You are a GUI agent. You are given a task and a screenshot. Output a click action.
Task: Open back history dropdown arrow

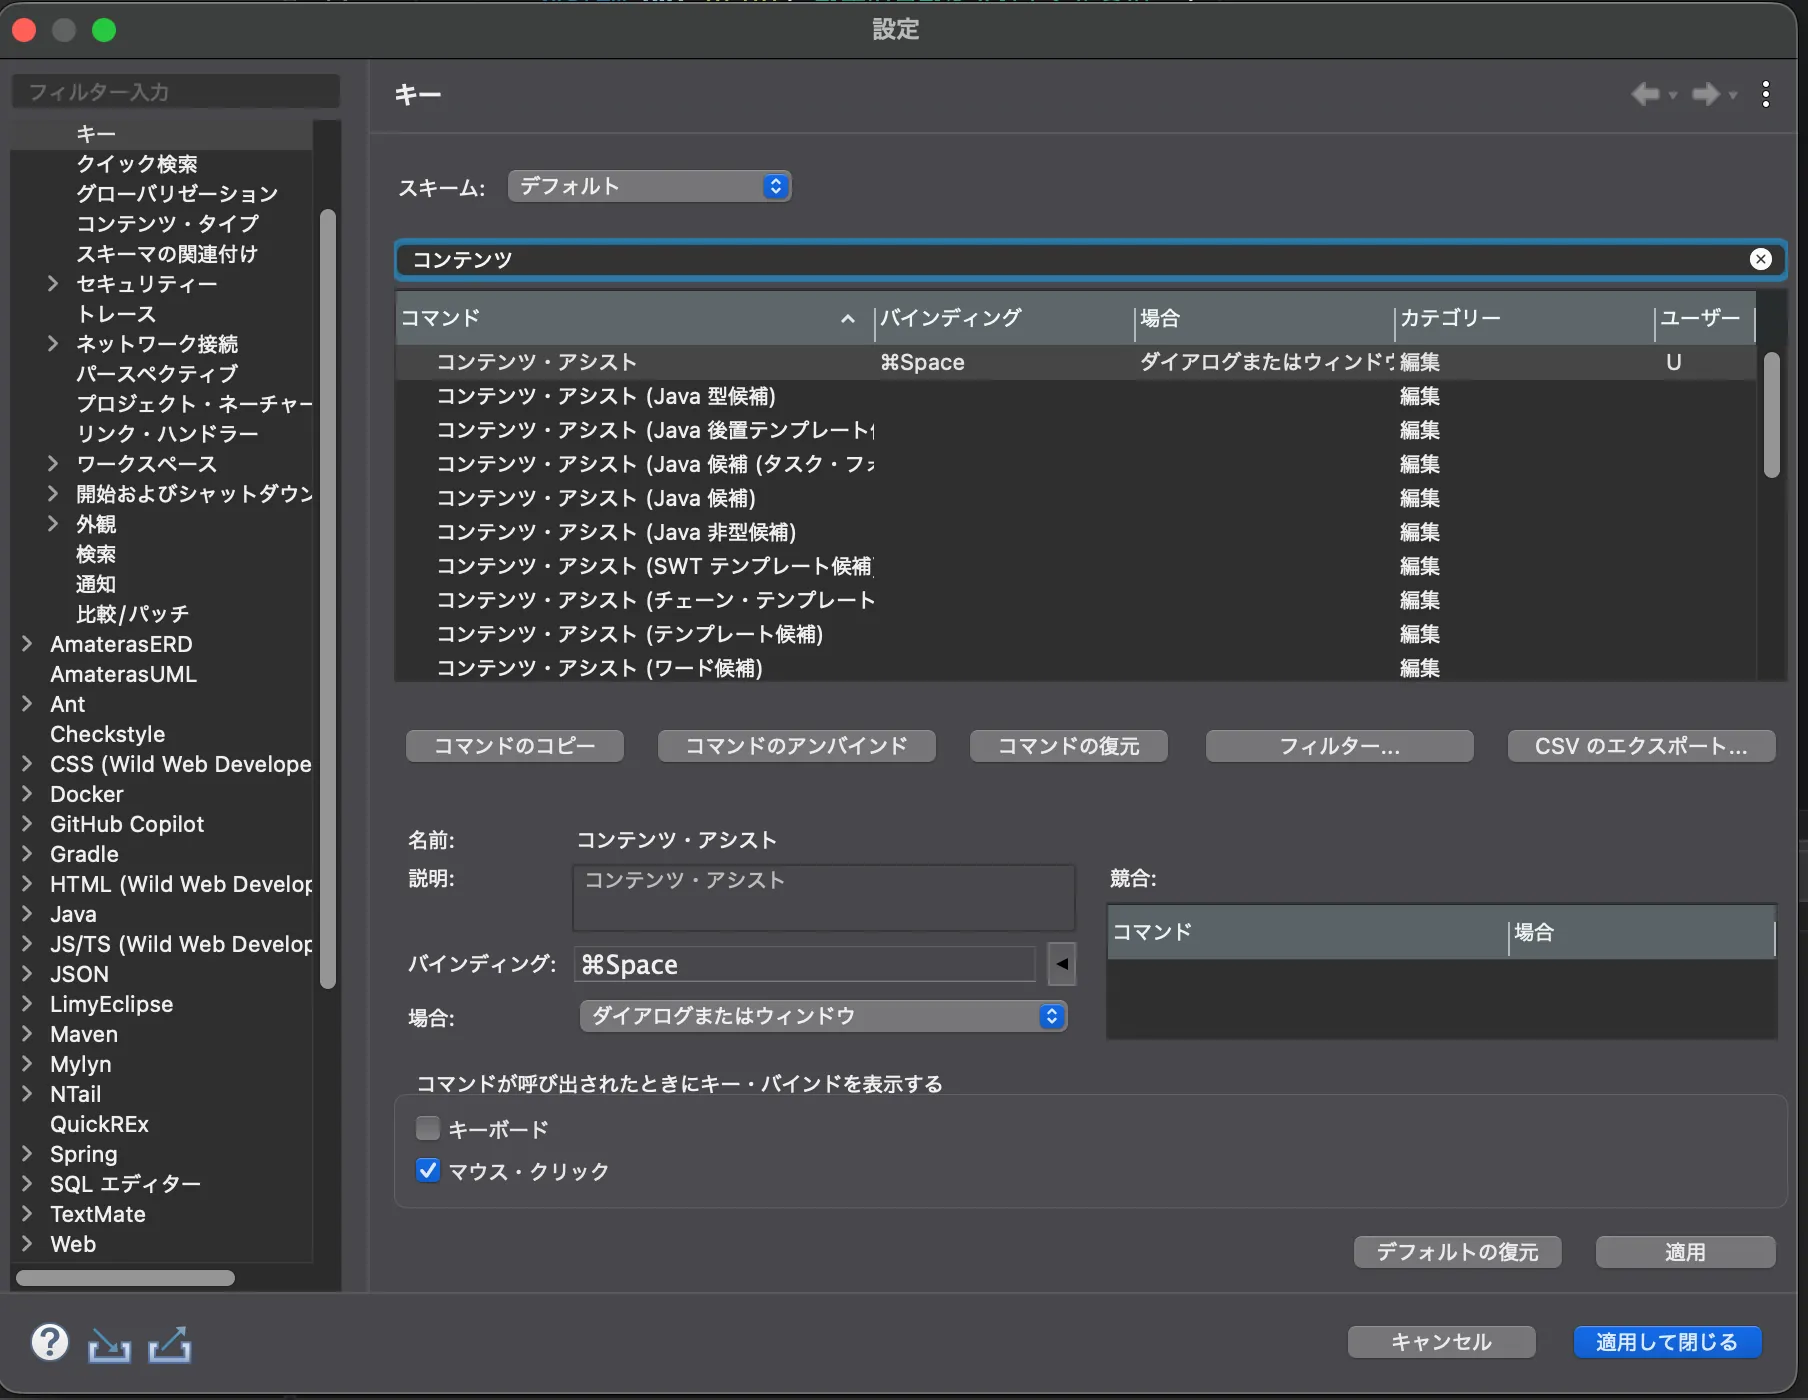[1672, 96]
